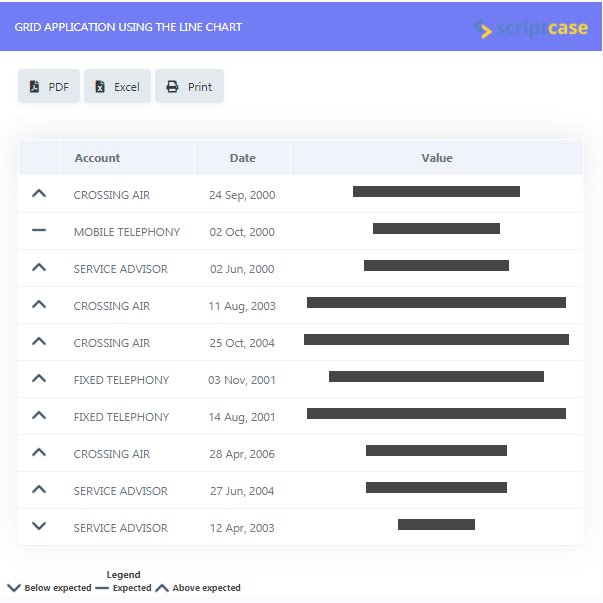
Task: Click the value bar for MOBILE TELEPHONY
Action: [436, 228]
